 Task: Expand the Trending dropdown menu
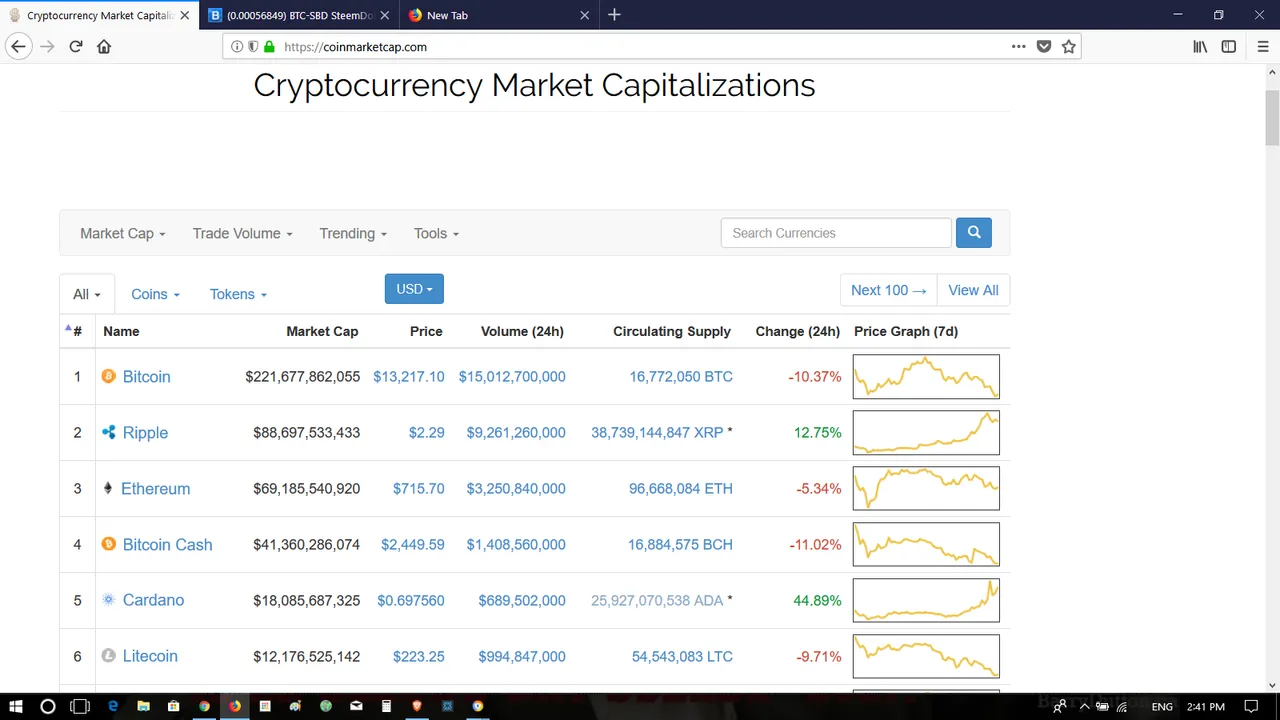(353, 233)
